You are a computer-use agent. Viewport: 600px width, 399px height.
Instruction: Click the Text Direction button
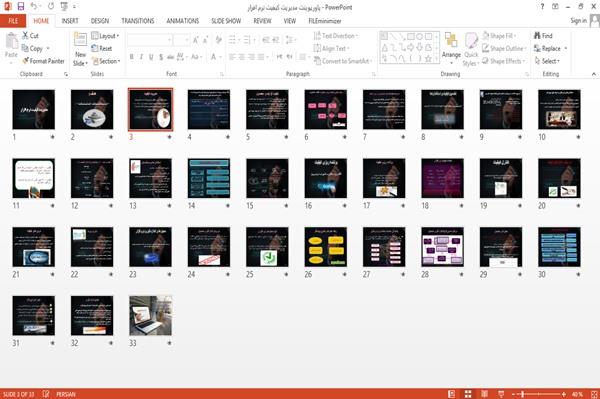pos(336,36)
